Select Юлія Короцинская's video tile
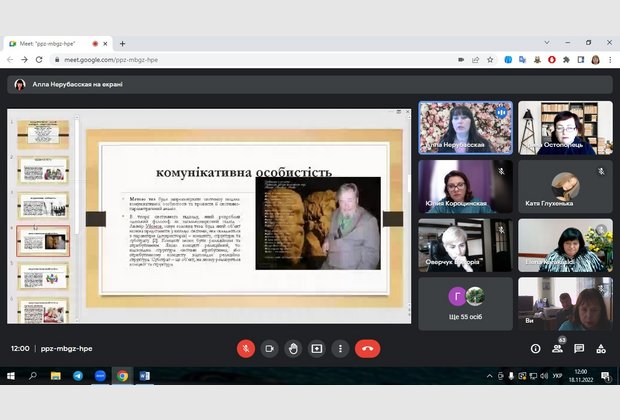This screenshot has height=420, width=620. coord(465,187)
